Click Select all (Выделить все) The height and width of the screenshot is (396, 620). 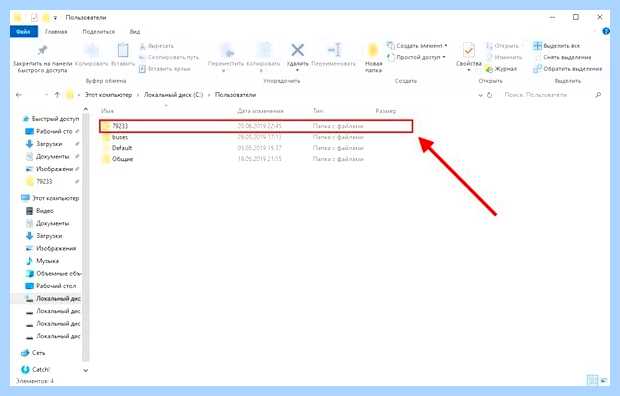coord(556,46)
